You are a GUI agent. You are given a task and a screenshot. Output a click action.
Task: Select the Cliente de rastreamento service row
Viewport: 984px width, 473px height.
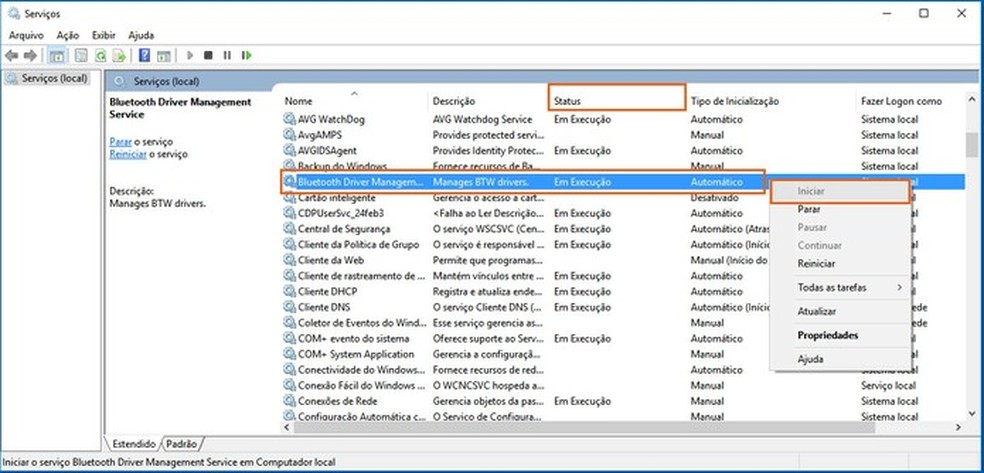click(x=622, y=275)
